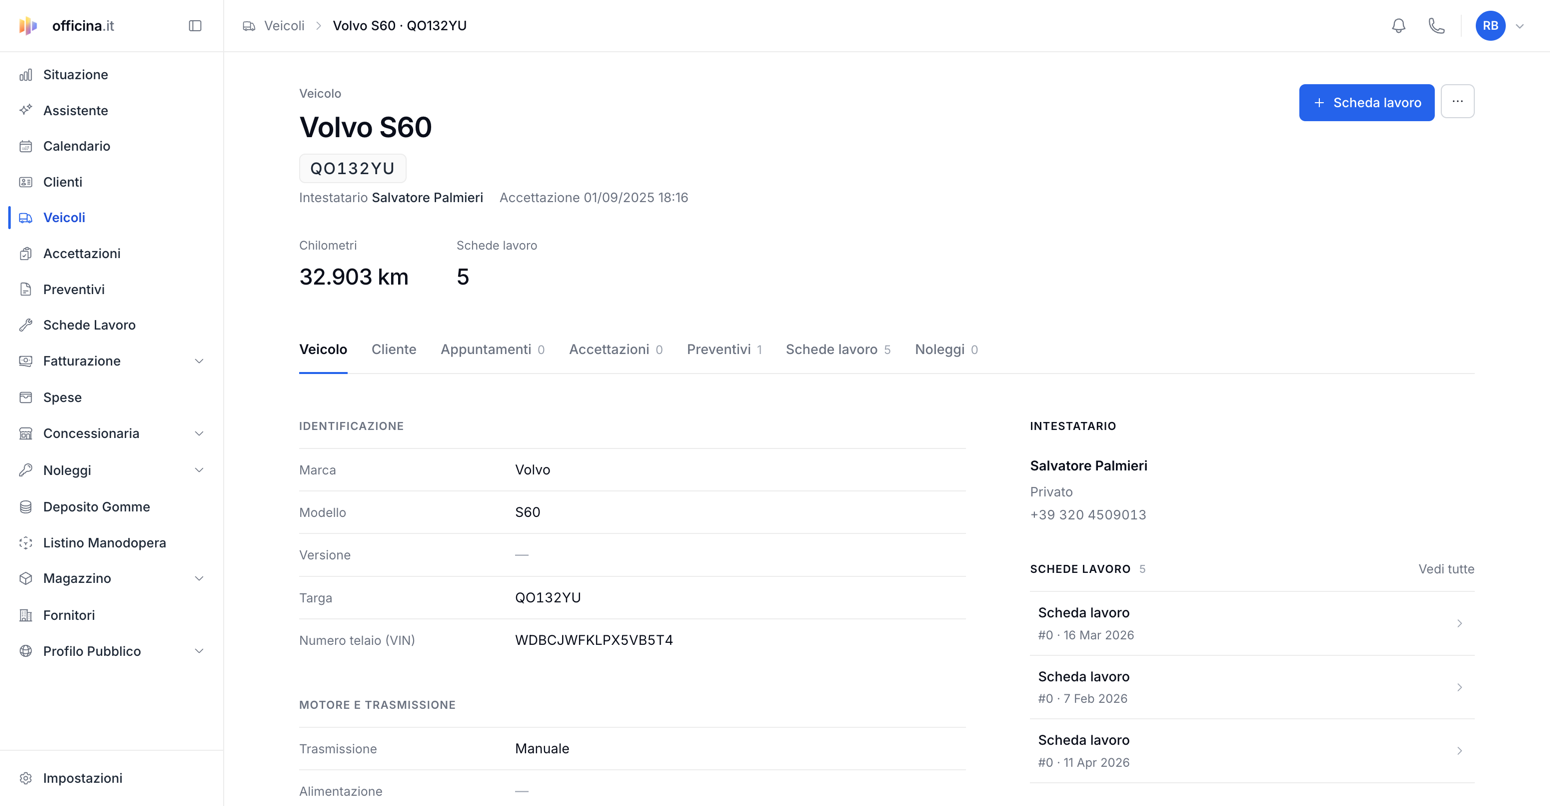Switch to the Cliente tab
This screenshot has height=806, width=1550.
394,350
